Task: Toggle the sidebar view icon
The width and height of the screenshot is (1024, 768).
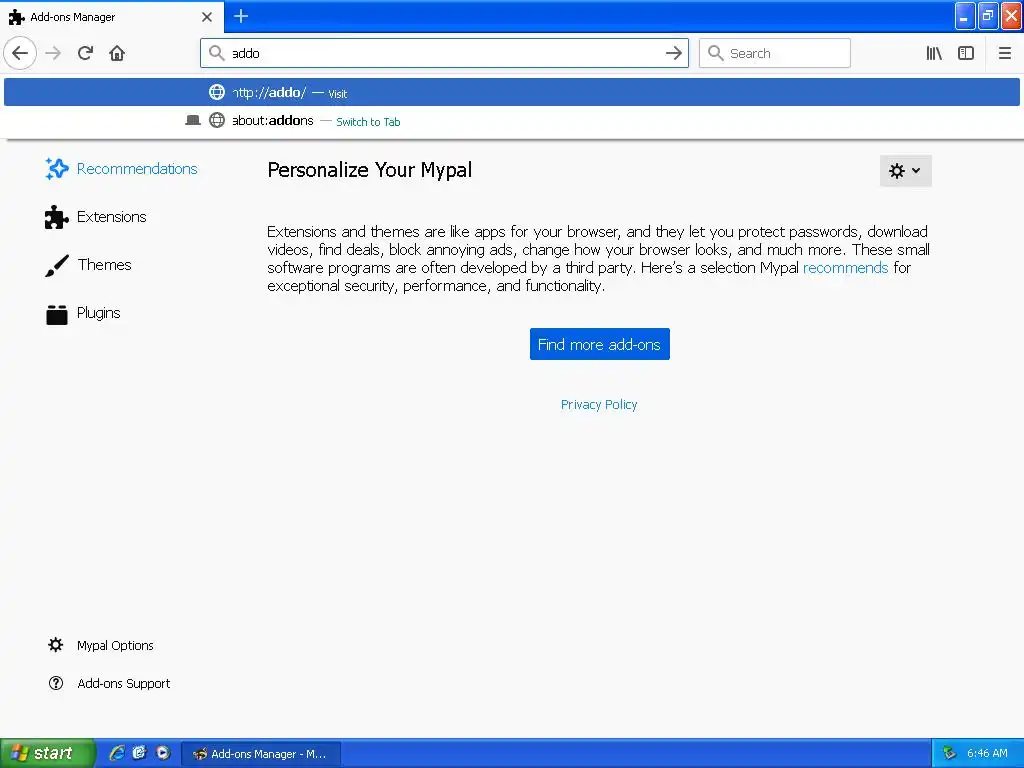Action: pos(966,53)
